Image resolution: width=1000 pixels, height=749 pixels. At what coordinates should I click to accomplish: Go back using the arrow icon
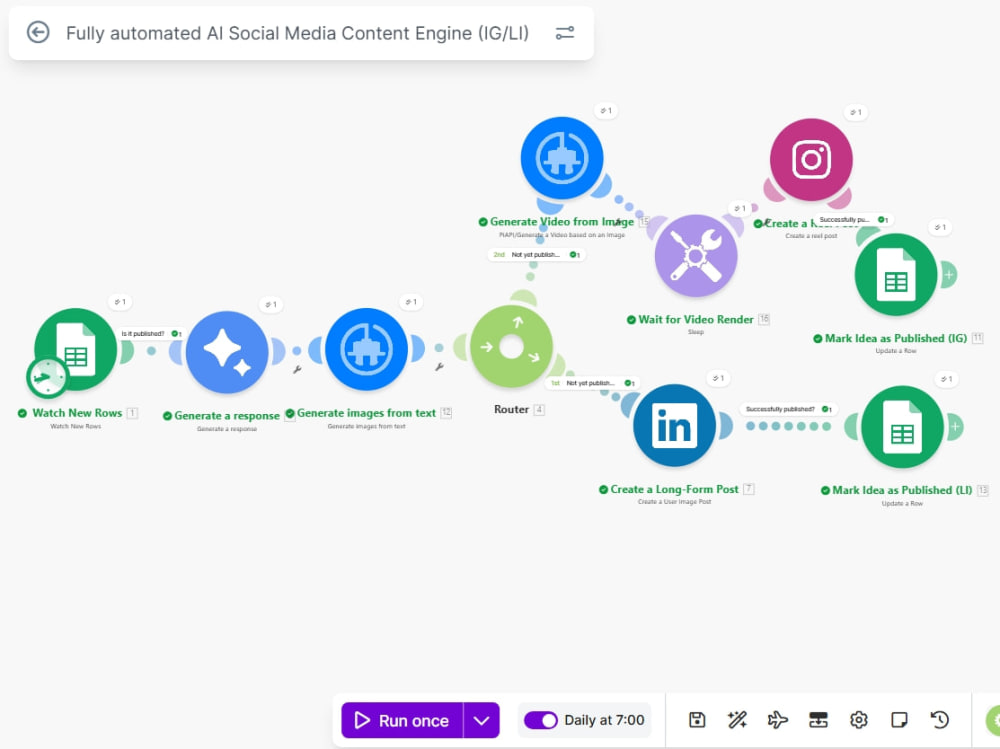point(38,33)
